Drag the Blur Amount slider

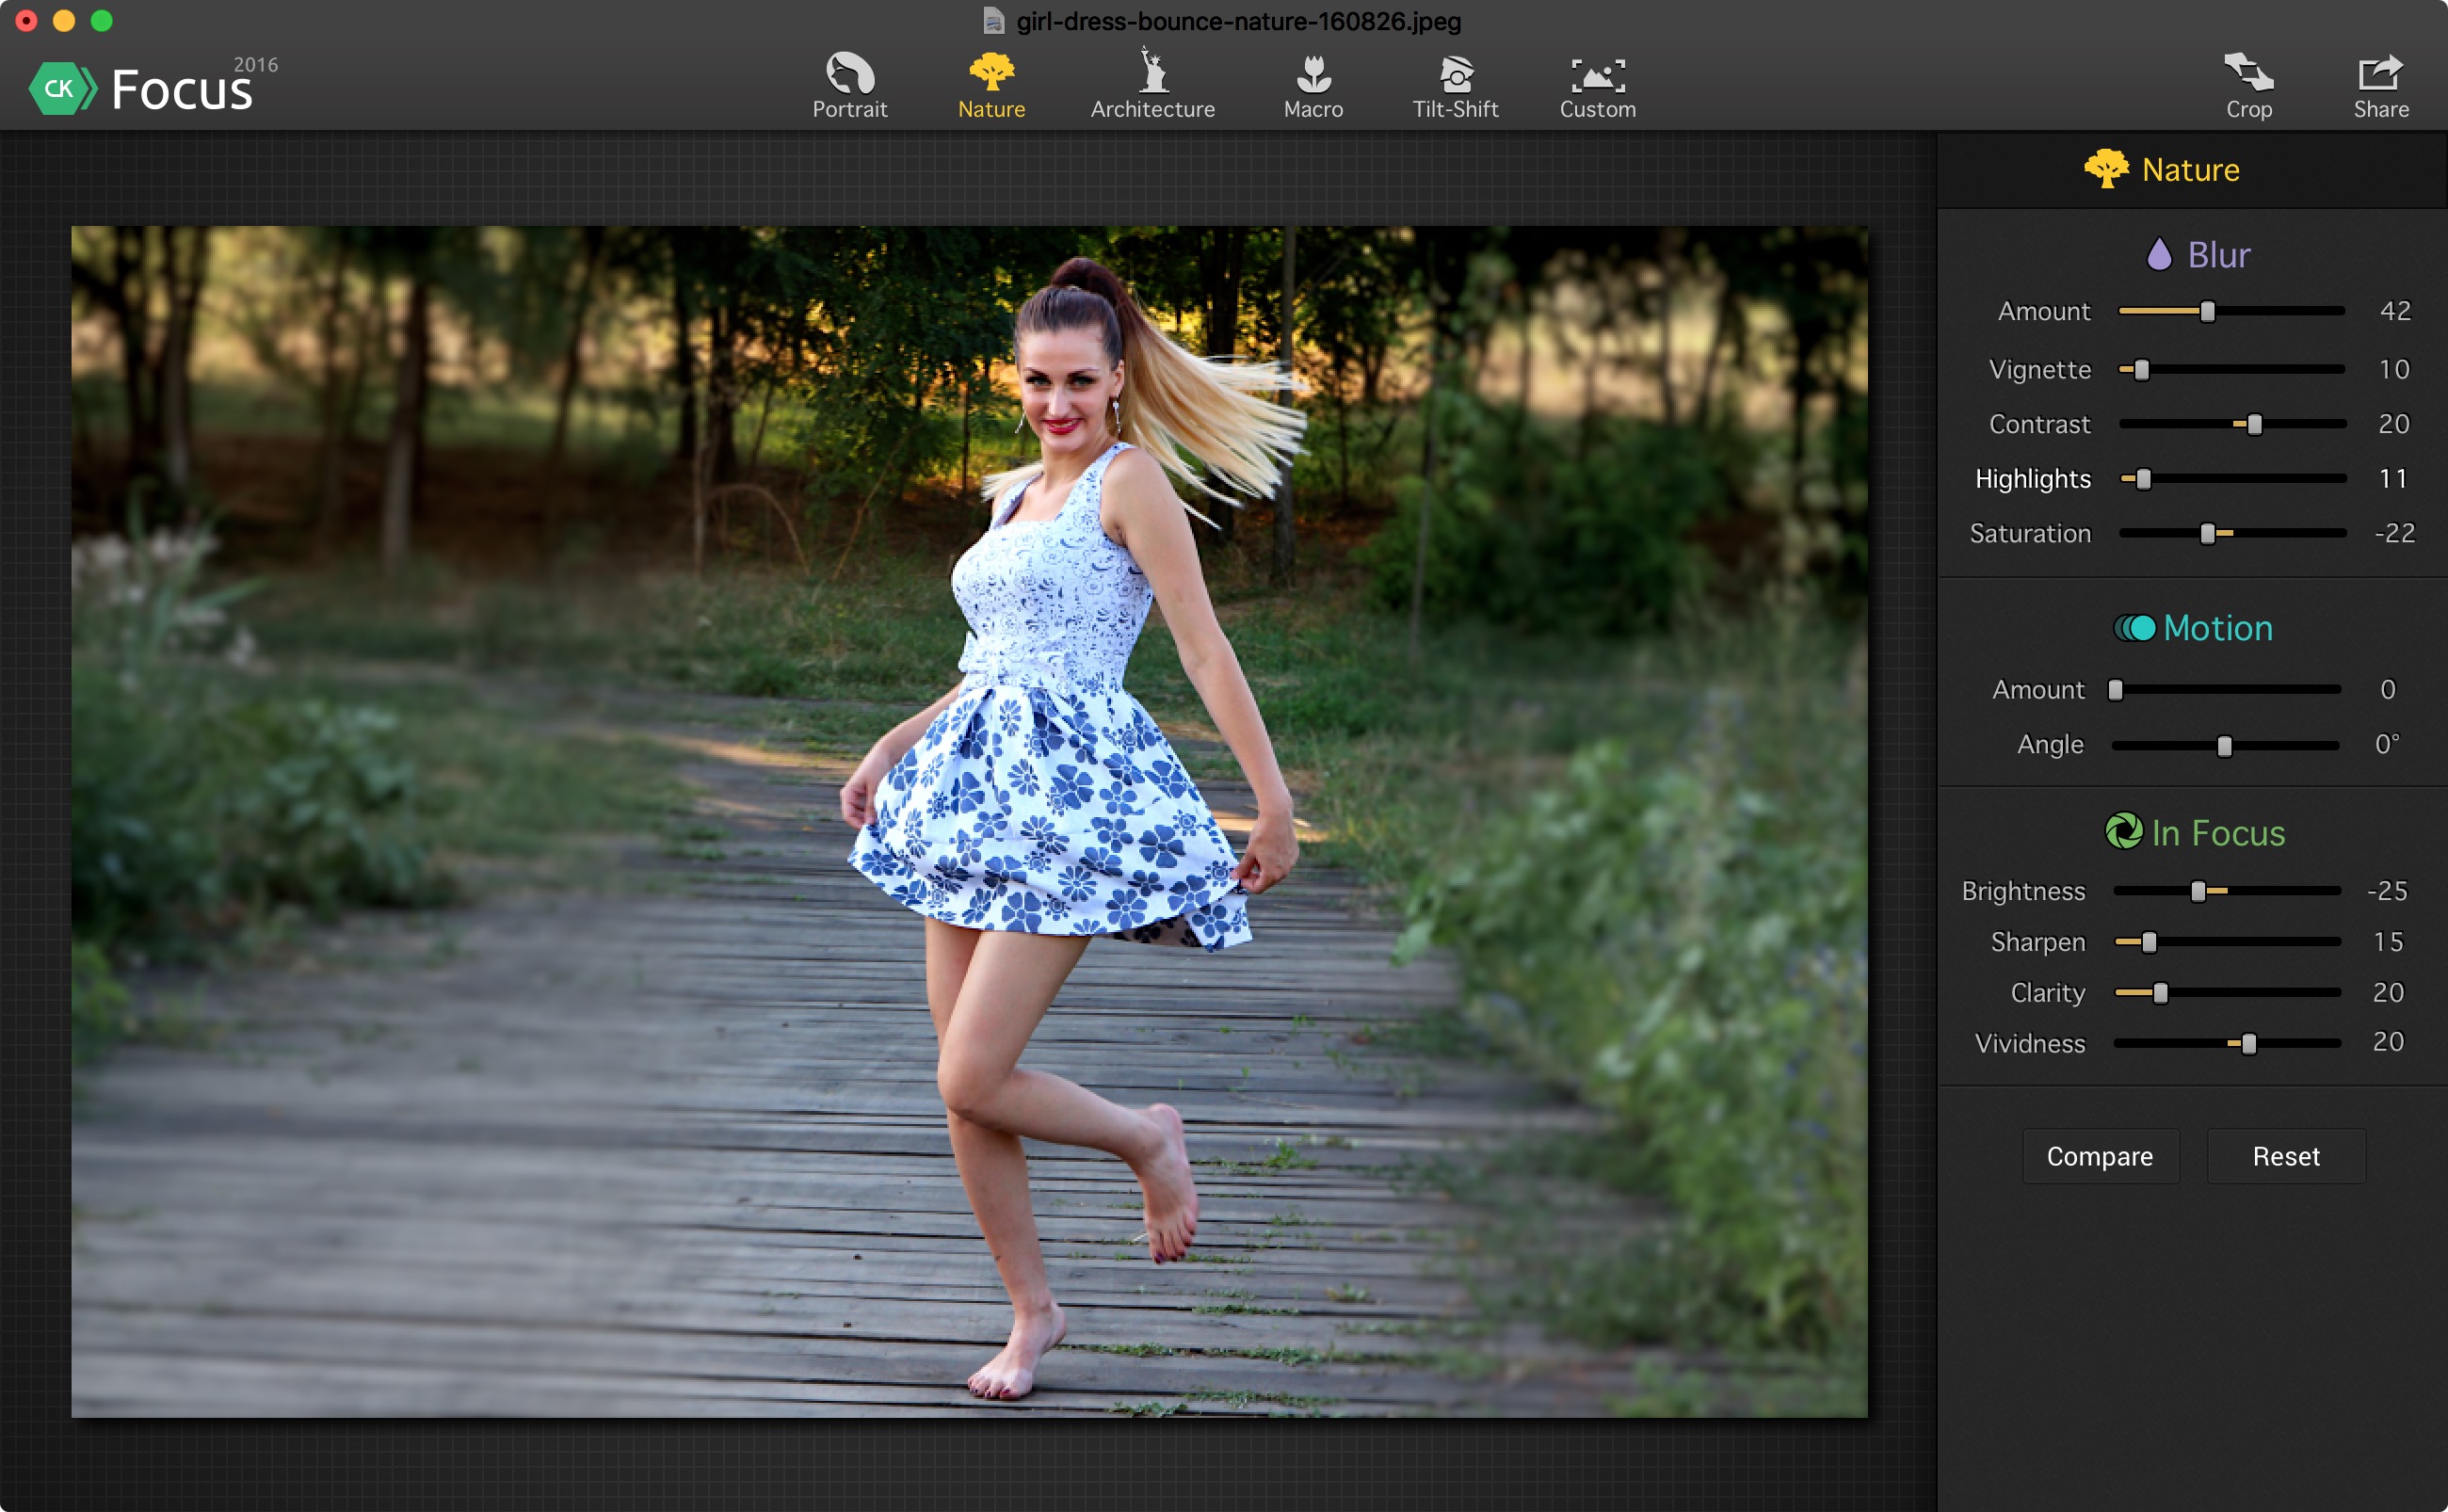tap(2209, 310)
